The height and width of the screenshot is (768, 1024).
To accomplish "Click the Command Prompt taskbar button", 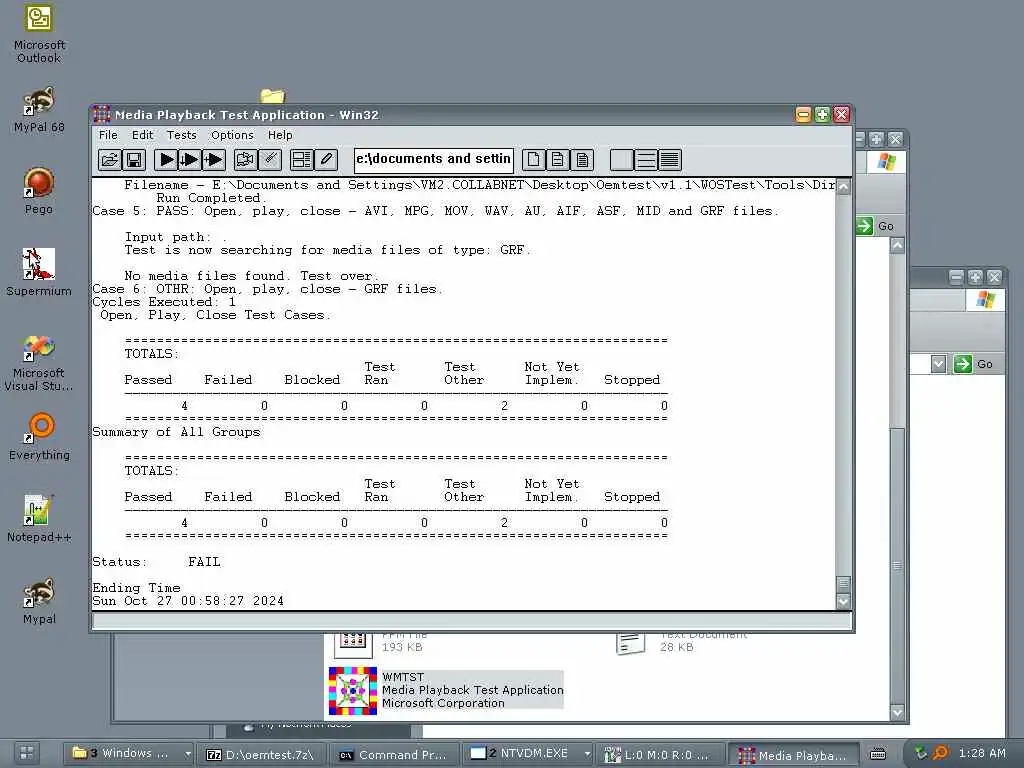I will 394,754.
